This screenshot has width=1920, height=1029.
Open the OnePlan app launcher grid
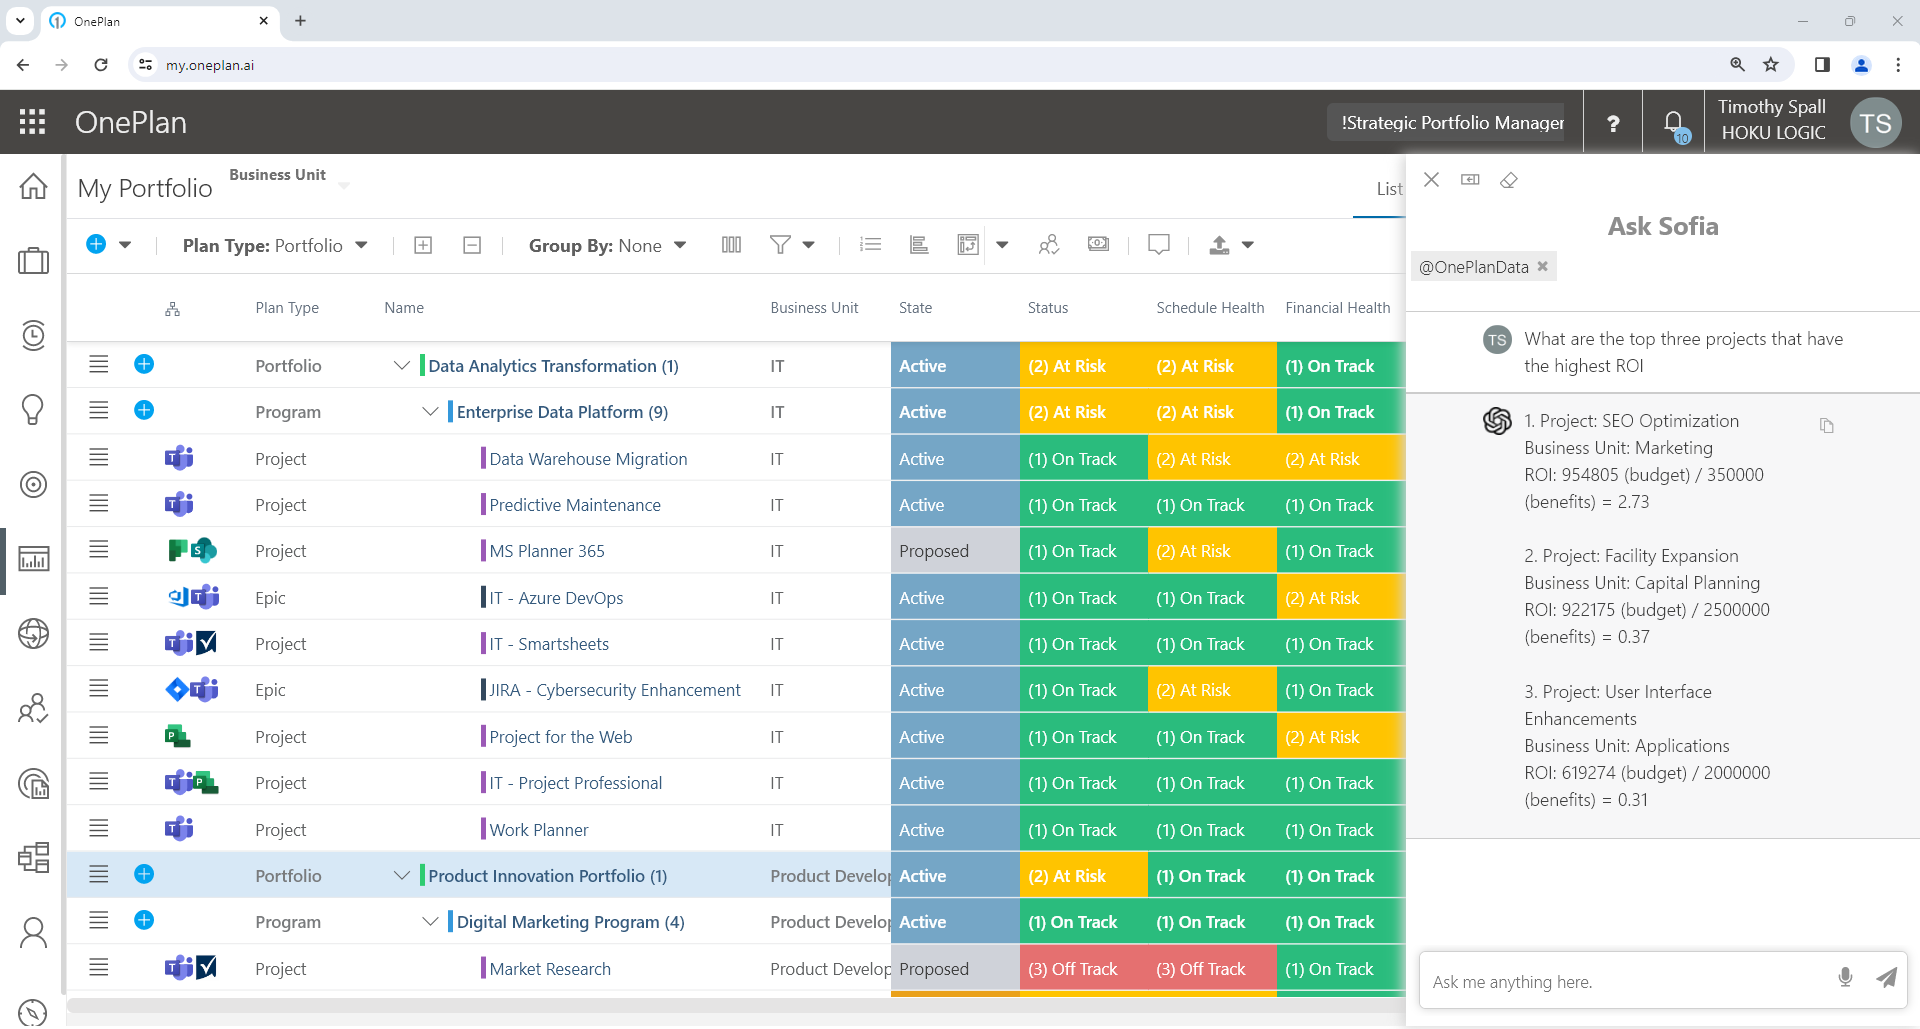(33, 122)
